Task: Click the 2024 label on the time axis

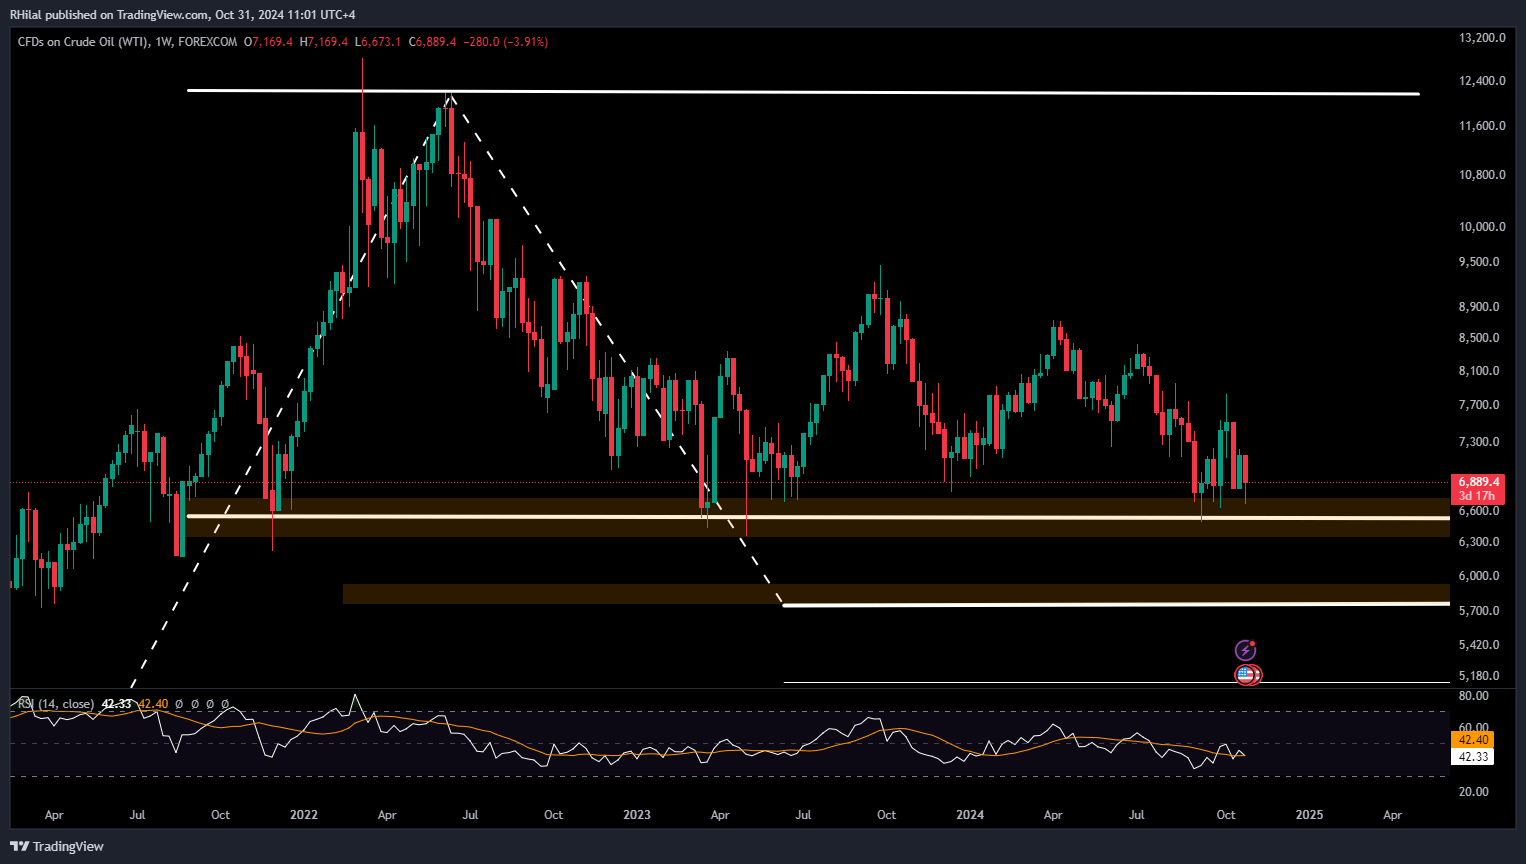Action: coord(970,815)
